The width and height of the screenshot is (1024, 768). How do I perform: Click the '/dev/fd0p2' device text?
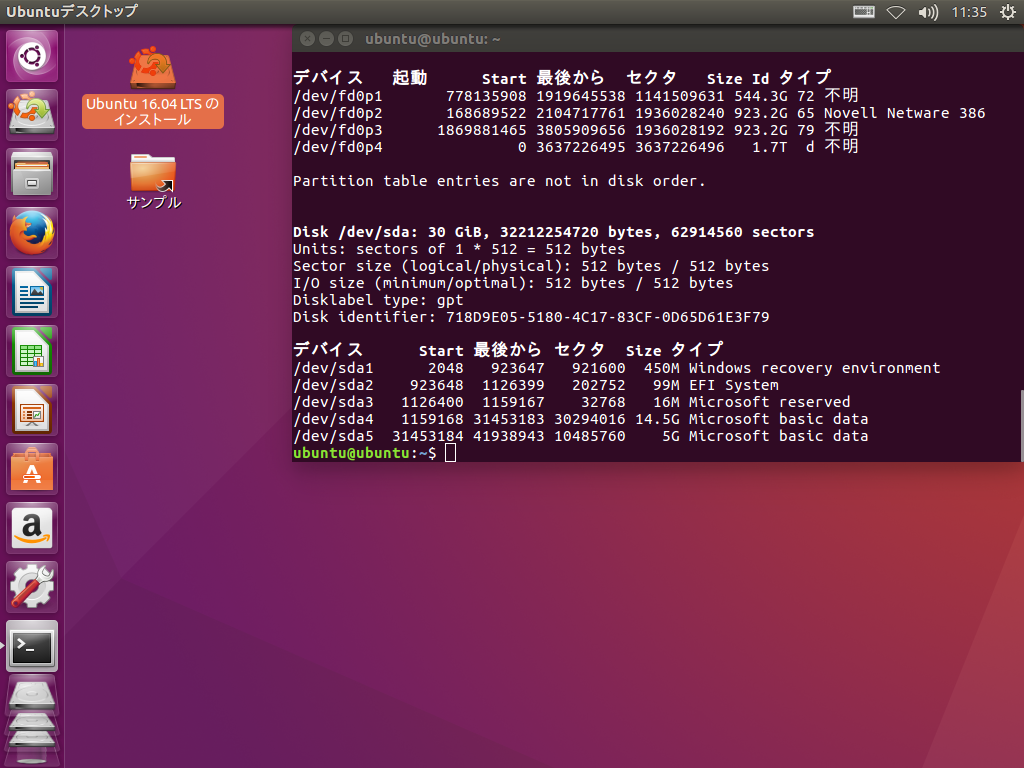pyautogui.click(x=338, y=113)
